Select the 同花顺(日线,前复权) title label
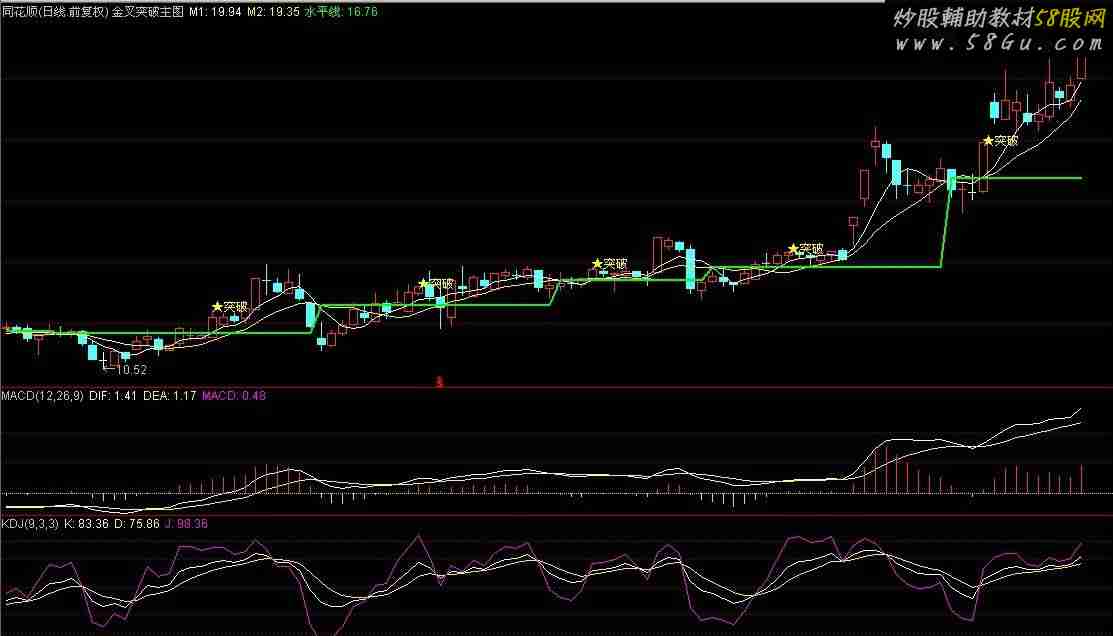1113x636 pixels. (x=54, y=9)
